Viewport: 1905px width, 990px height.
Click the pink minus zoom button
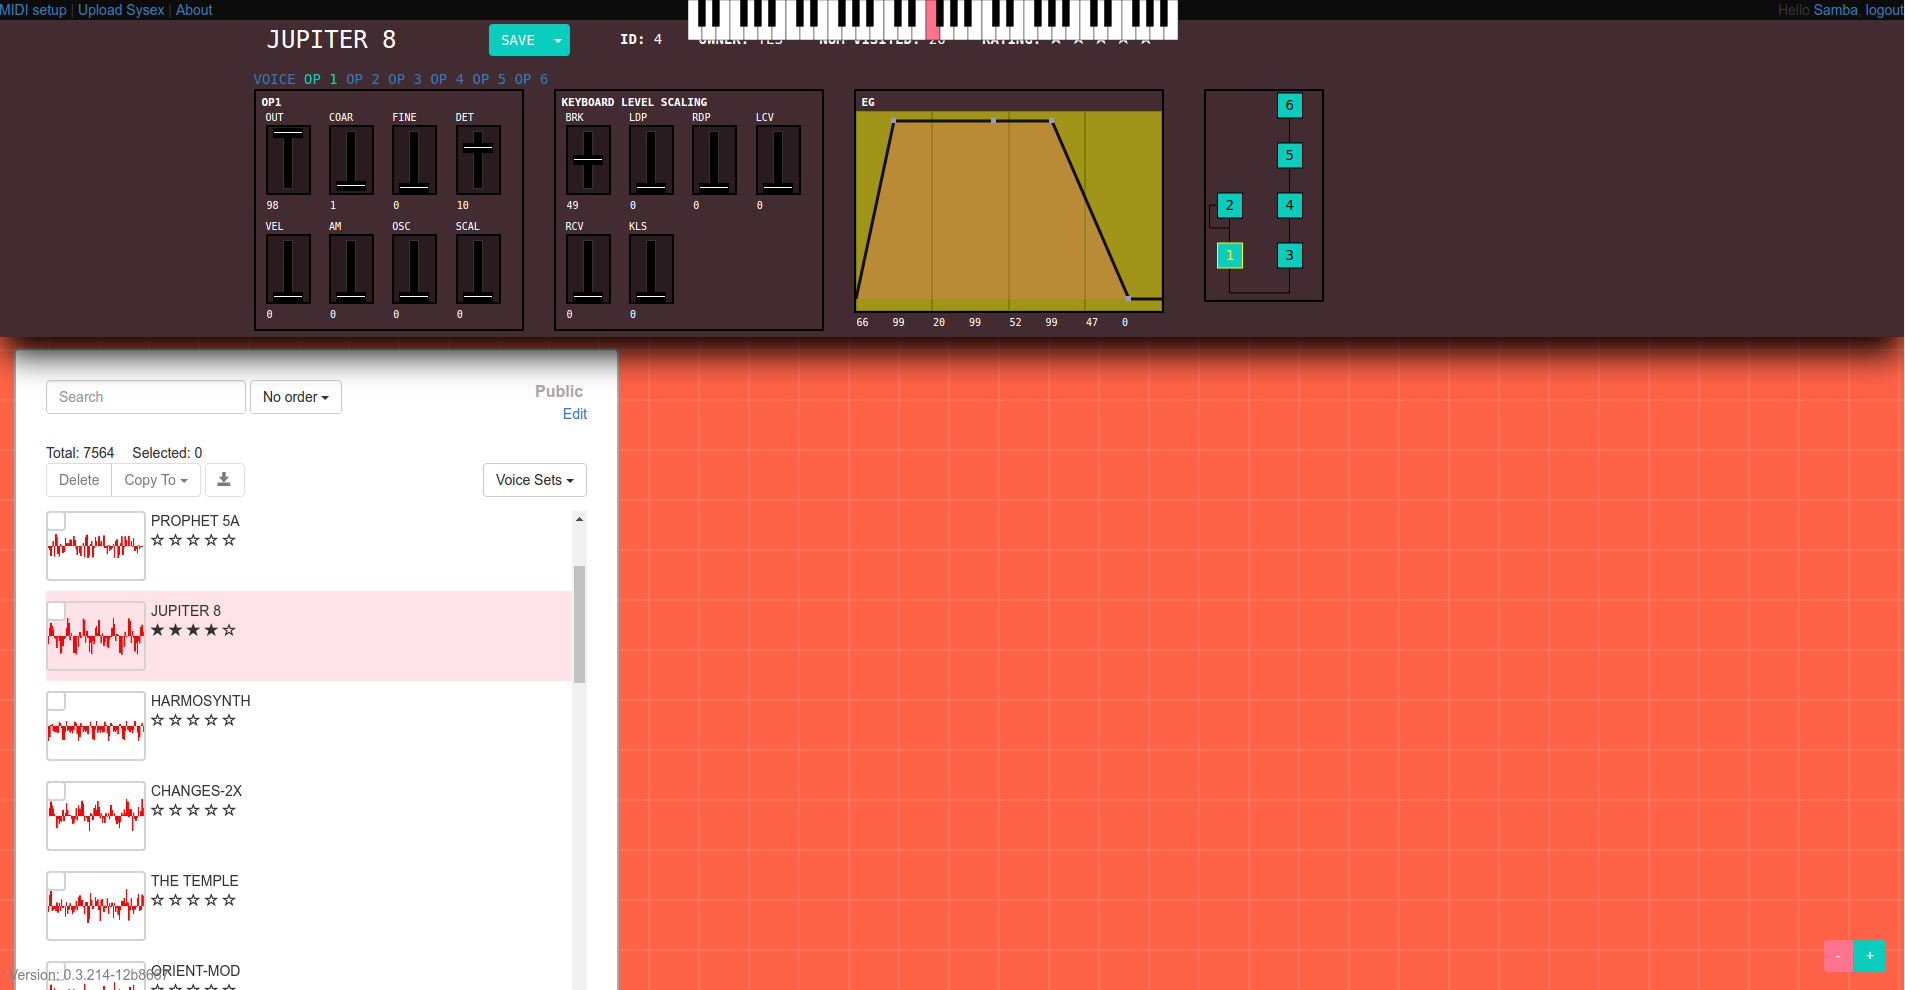(x=1838, y=955)
